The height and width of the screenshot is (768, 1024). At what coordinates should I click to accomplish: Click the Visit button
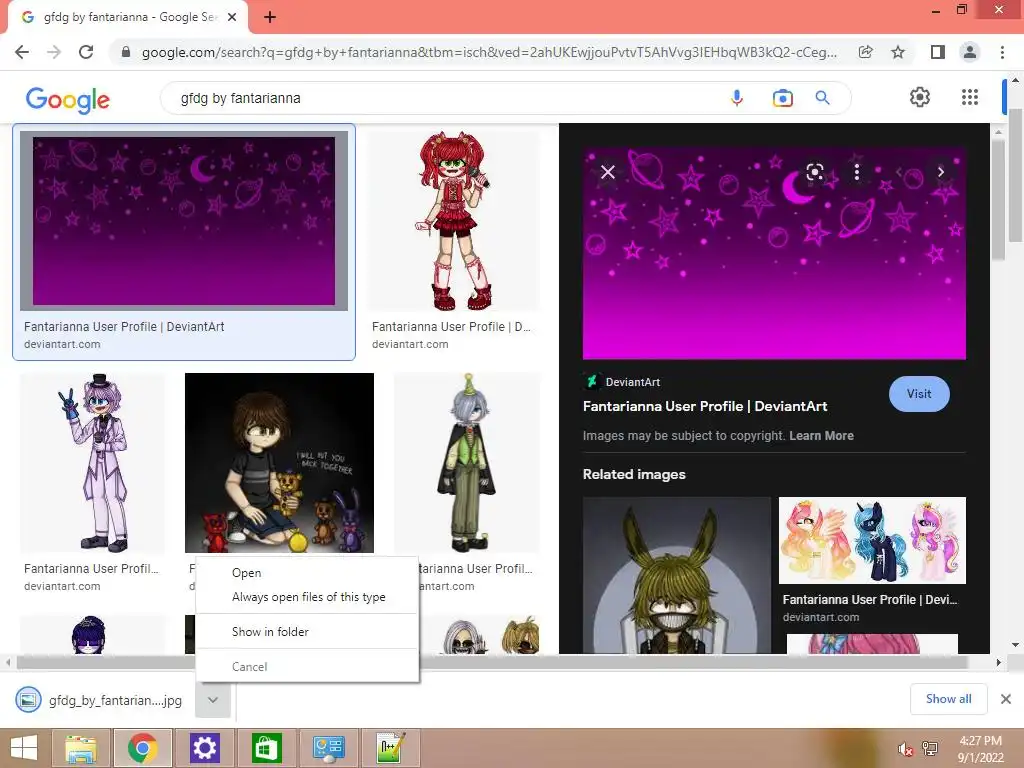click(919, 394)
